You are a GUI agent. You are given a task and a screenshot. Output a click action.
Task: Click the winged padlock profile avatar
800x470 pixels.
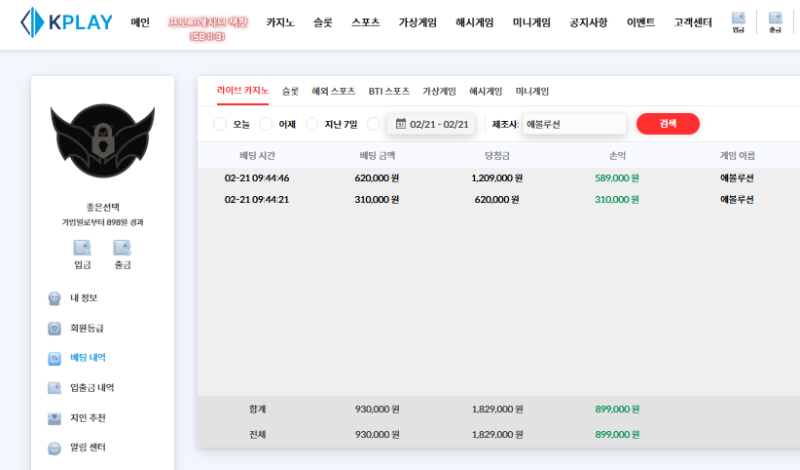103,140
